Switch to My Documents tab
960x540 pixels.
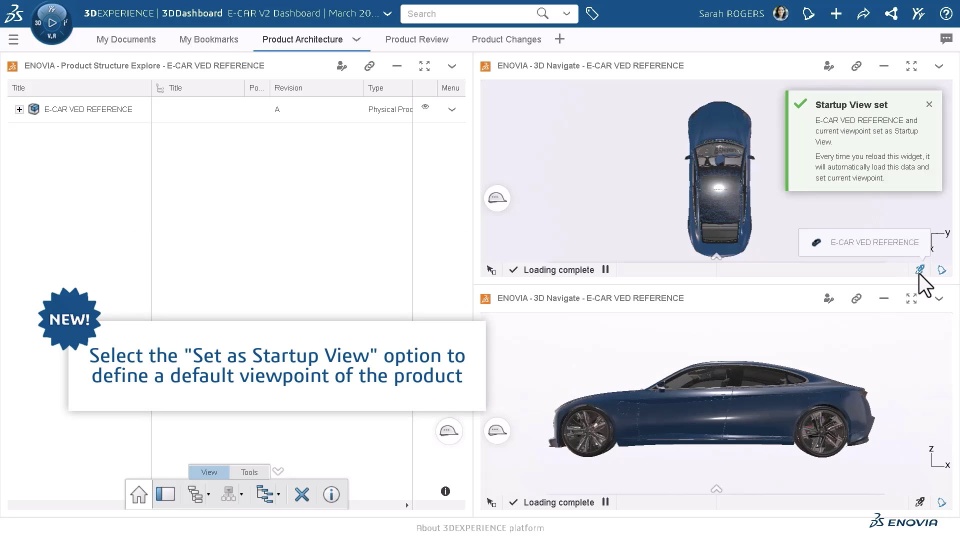(x=126, y=39)
